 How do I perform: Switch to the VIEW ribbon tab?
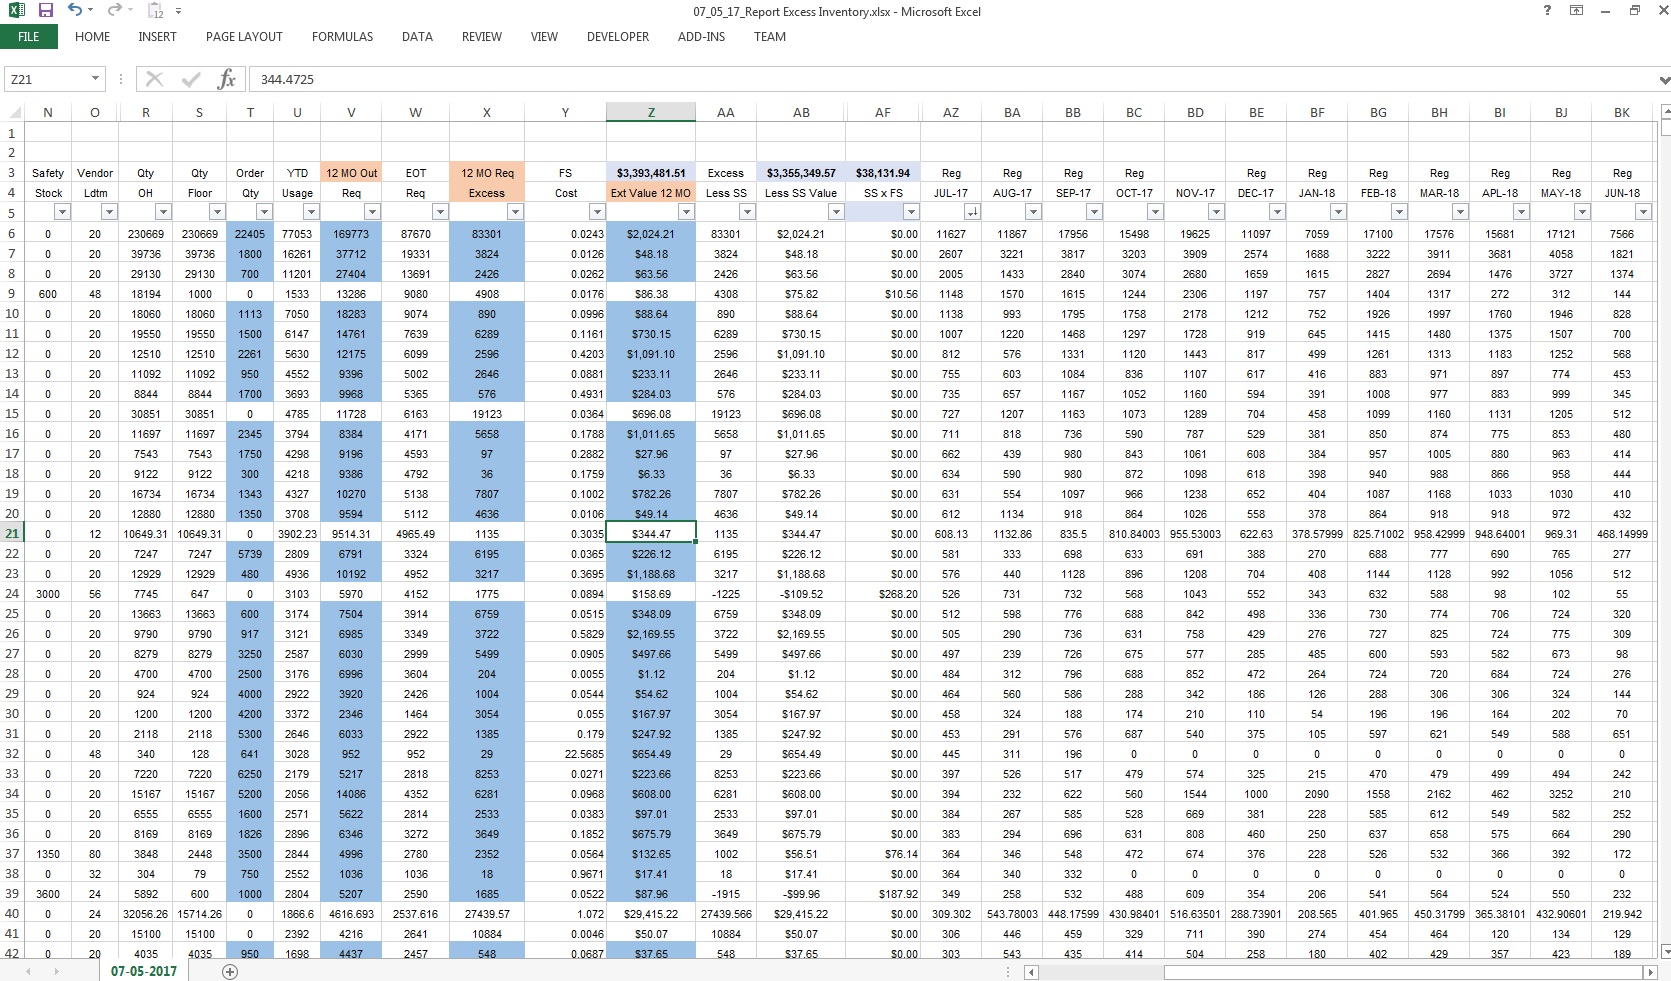point(544,37)
